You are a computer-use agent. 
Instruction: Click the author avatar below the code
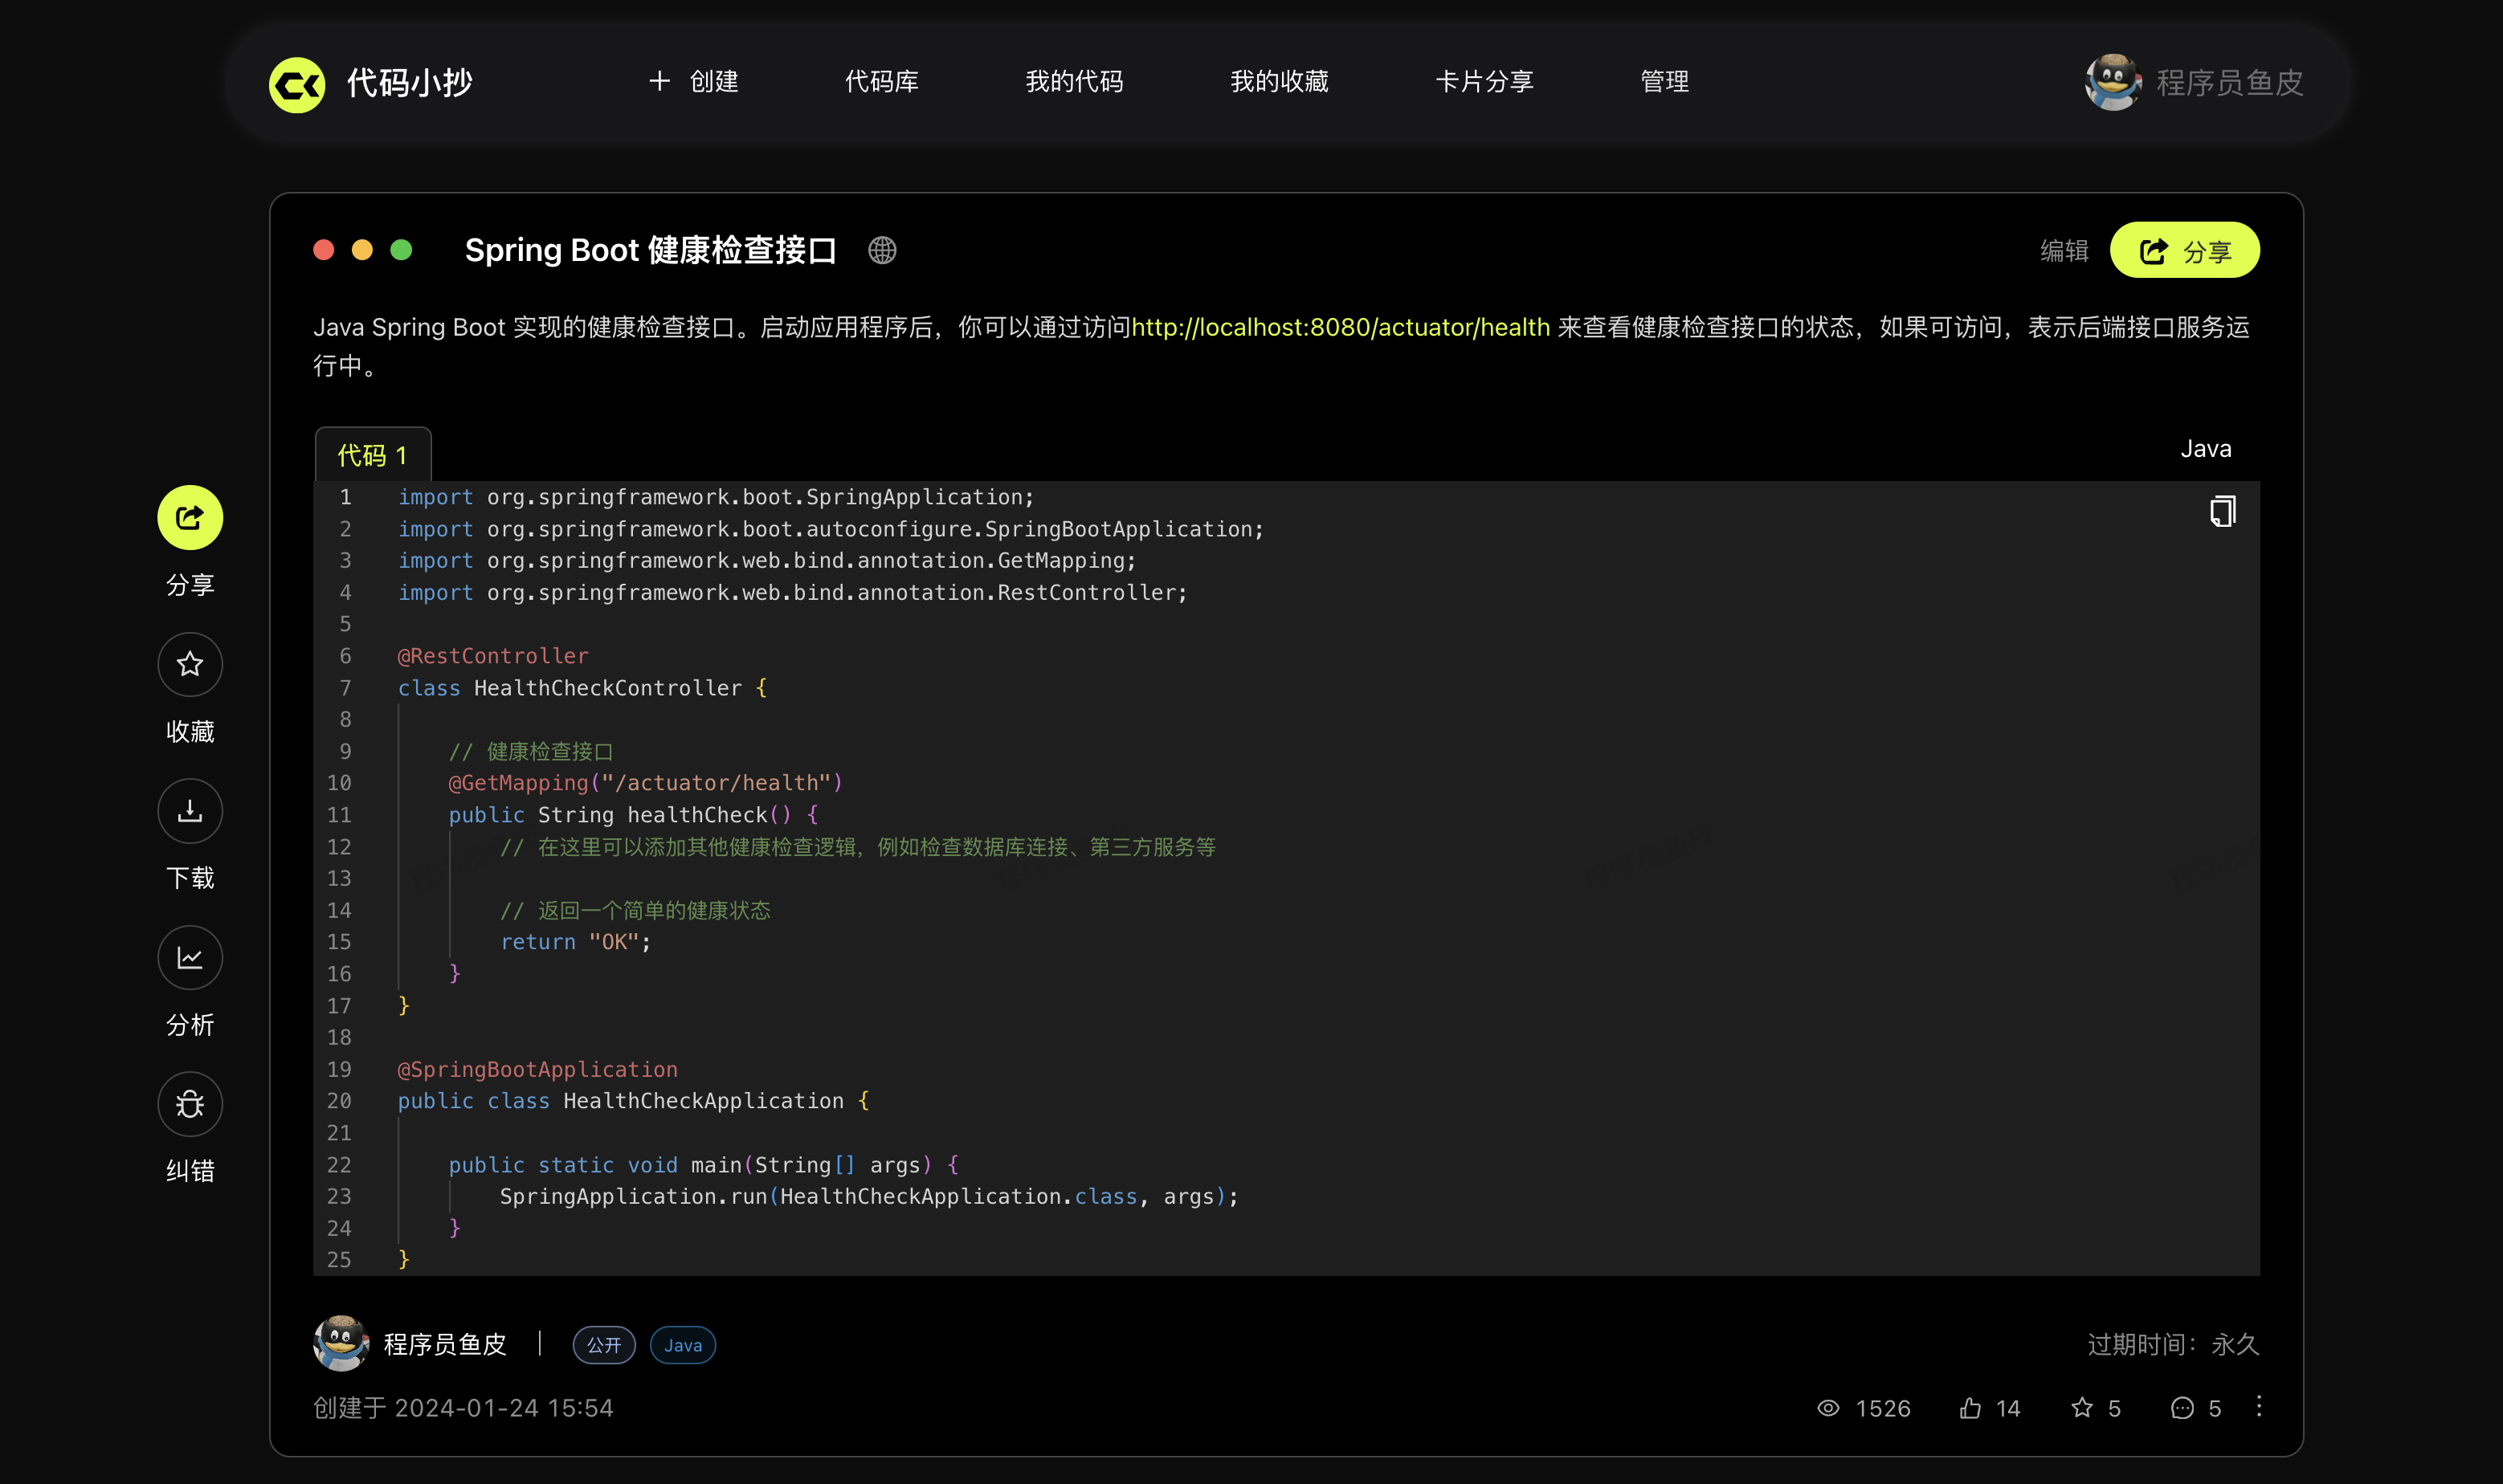click(340, 1344)
